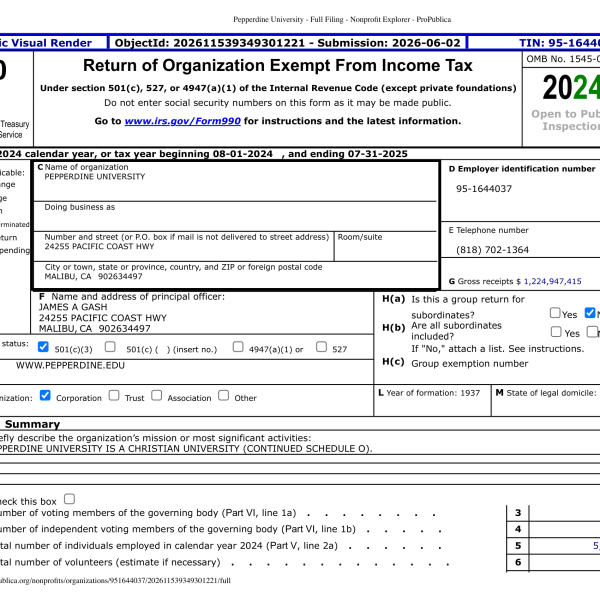Toggle the Corporation checkbox
Screen dimensions: 600x600
45,395
